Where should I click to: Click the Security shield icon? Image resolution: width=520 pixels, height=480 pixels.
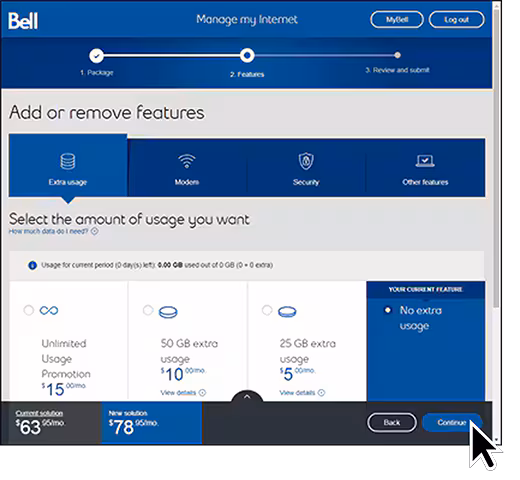pos(306,161)
